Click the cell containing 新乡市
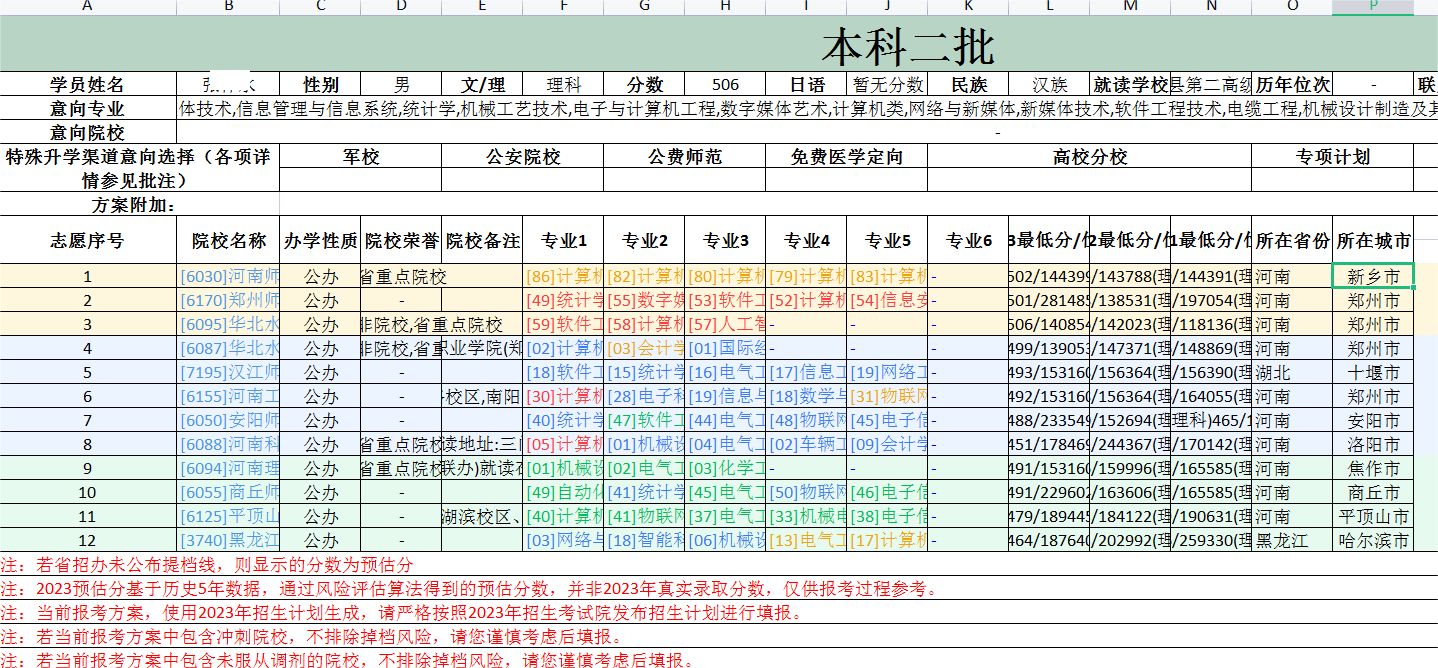The height and width of the screenshot is (668, 1438). coord(1372,274)
